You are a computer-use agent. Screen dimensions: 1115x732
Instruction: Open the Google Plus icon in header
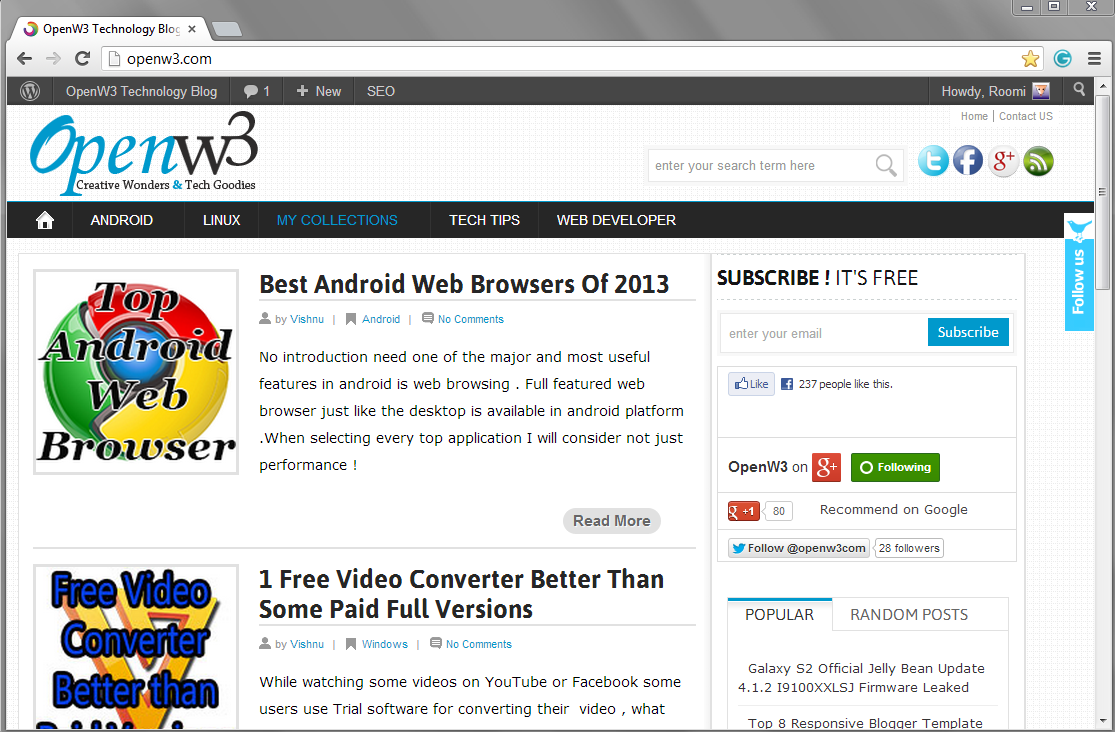click(1003, 161)
